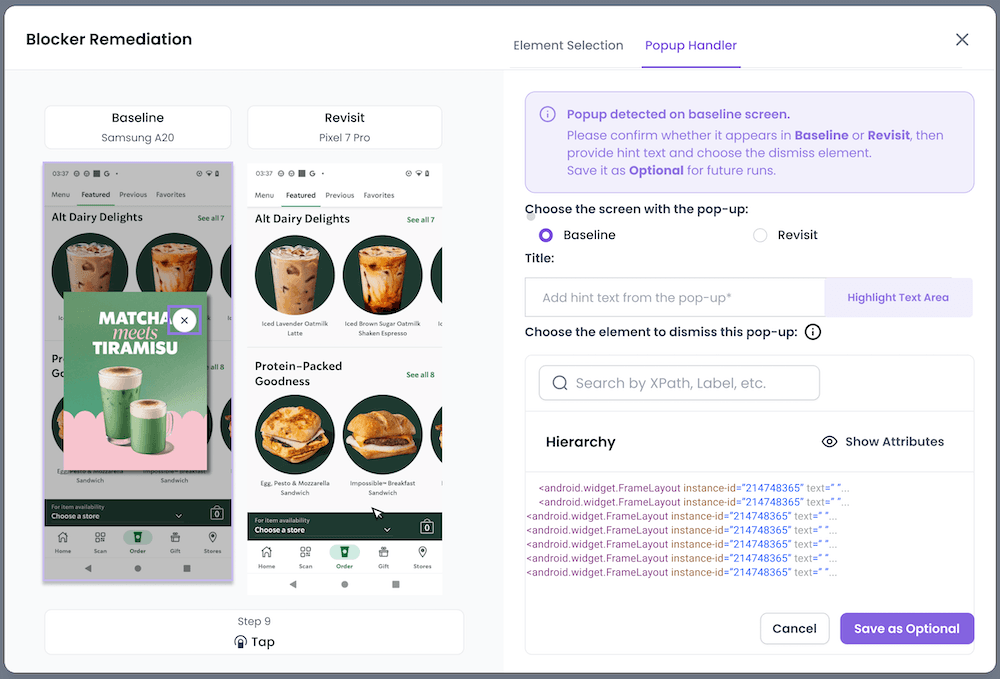Open the Popup Handler tab
The height and width of the screenshot is (679, 1000).
[691, 45]
